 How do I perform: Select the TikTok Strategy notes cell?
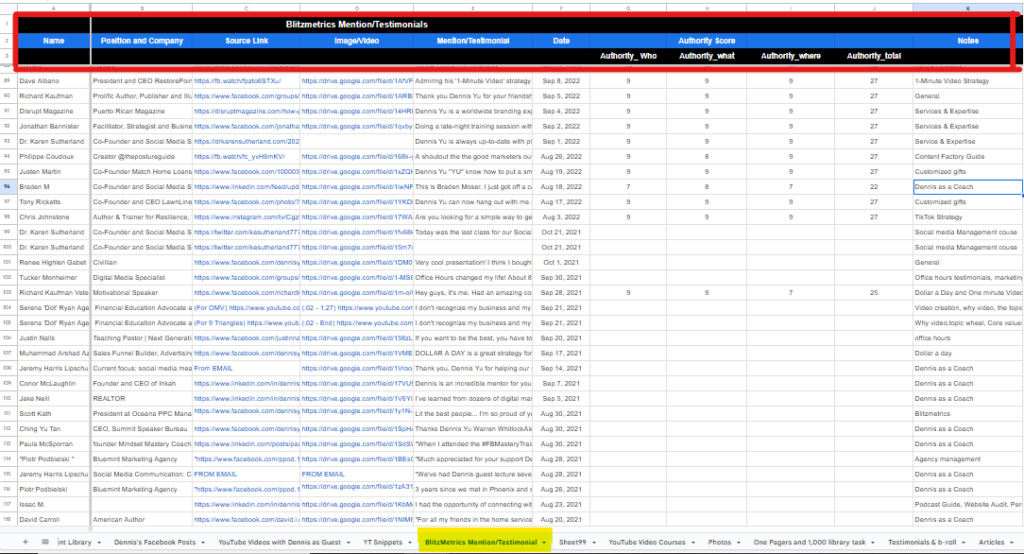tap(968, 217)
